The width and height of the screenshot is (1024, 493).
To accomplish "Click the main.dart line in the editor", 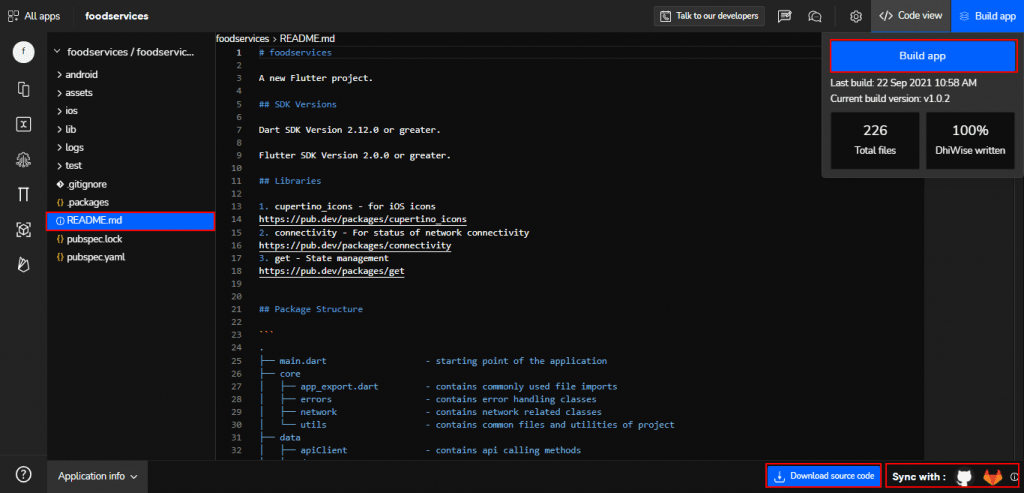I will click(434, 361).
